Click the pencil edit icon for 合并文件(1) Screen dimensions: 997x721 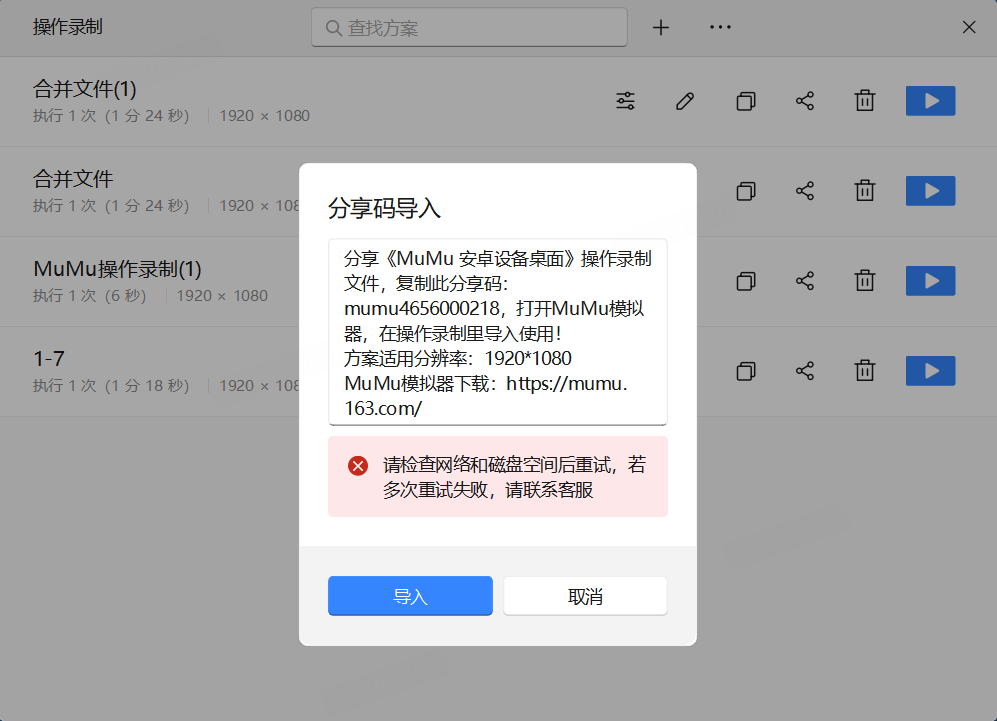point(685,101)
